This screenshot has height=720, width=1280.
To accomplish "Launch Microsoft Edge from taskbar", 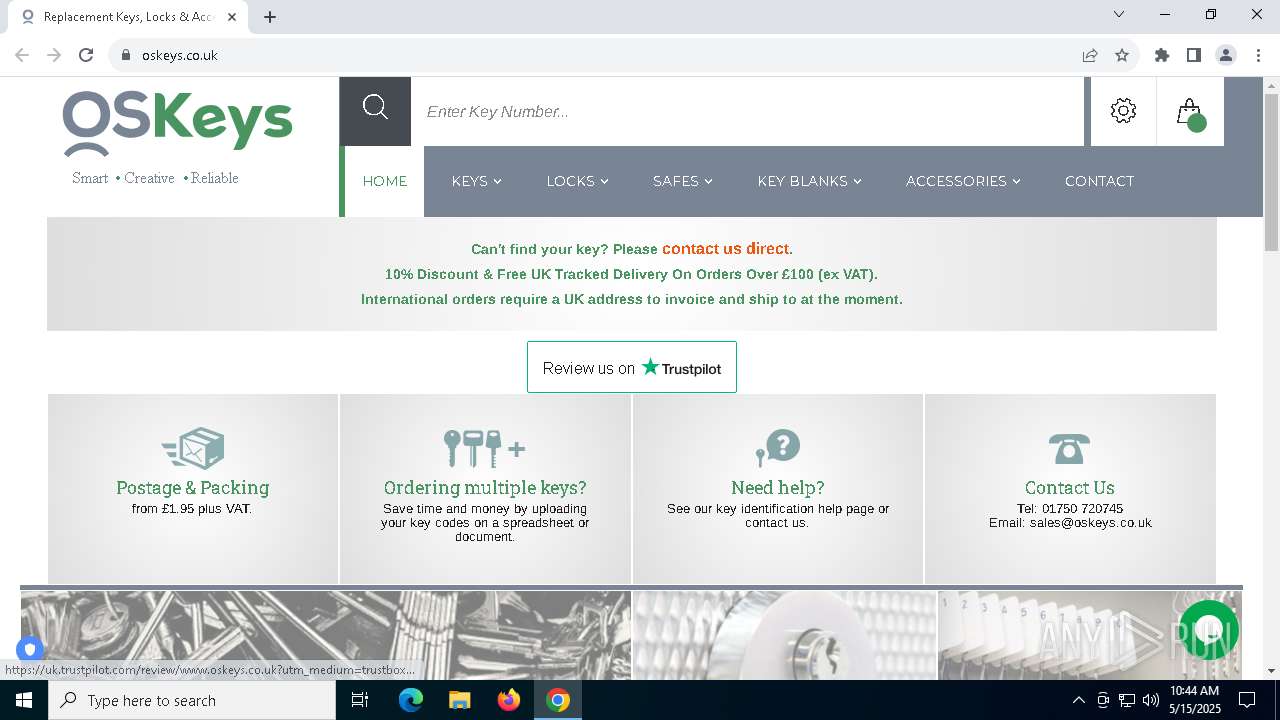I will click(x=411, y=700).
